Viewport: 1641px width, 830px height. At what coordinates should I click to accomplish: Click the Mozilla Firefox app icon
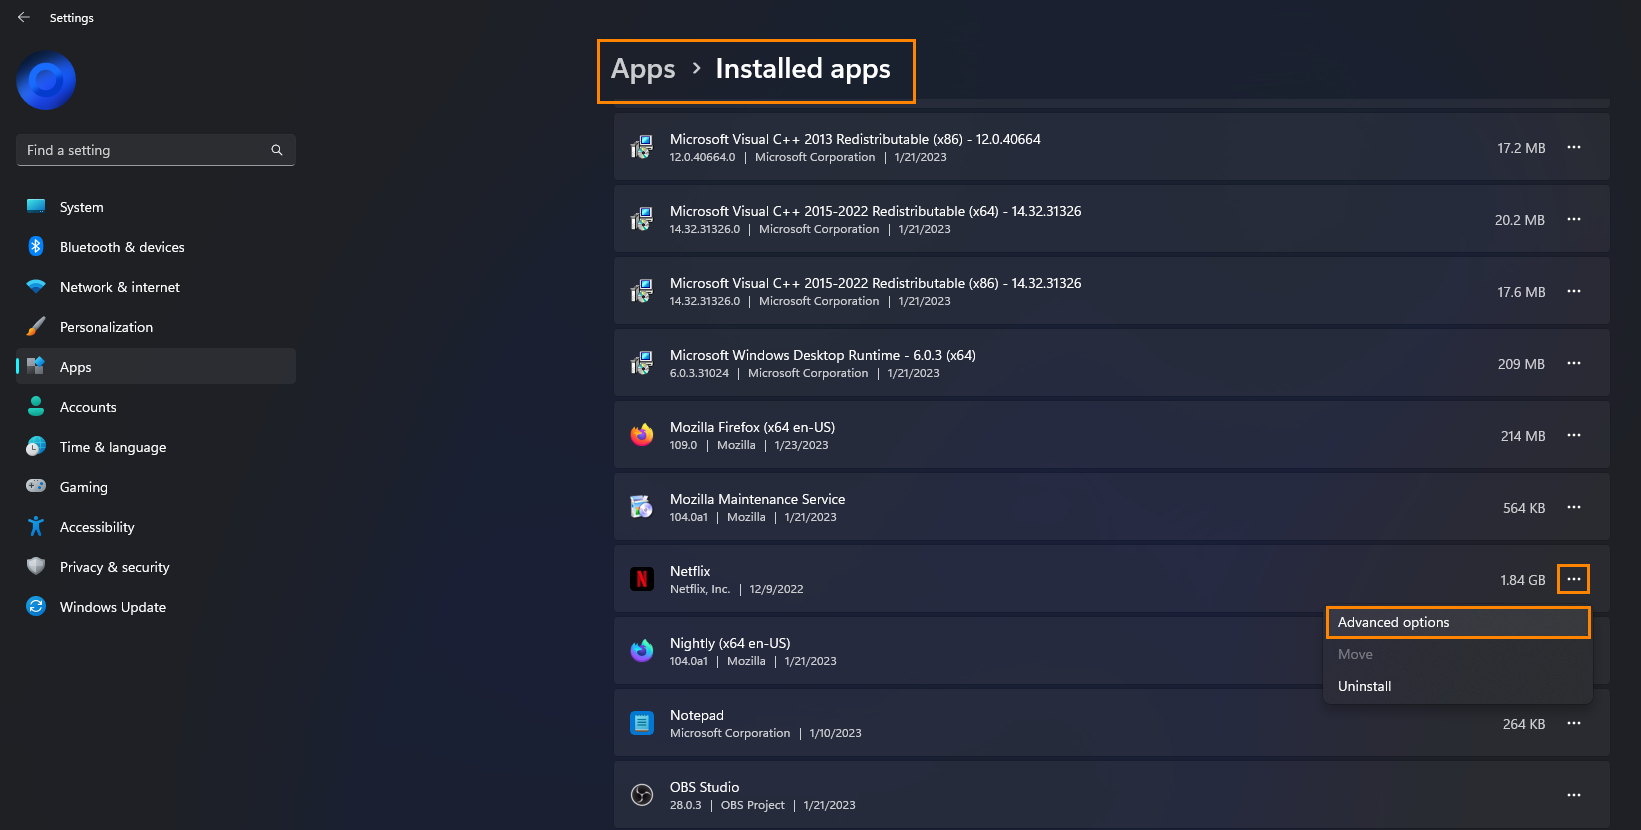tap(642, 435)
